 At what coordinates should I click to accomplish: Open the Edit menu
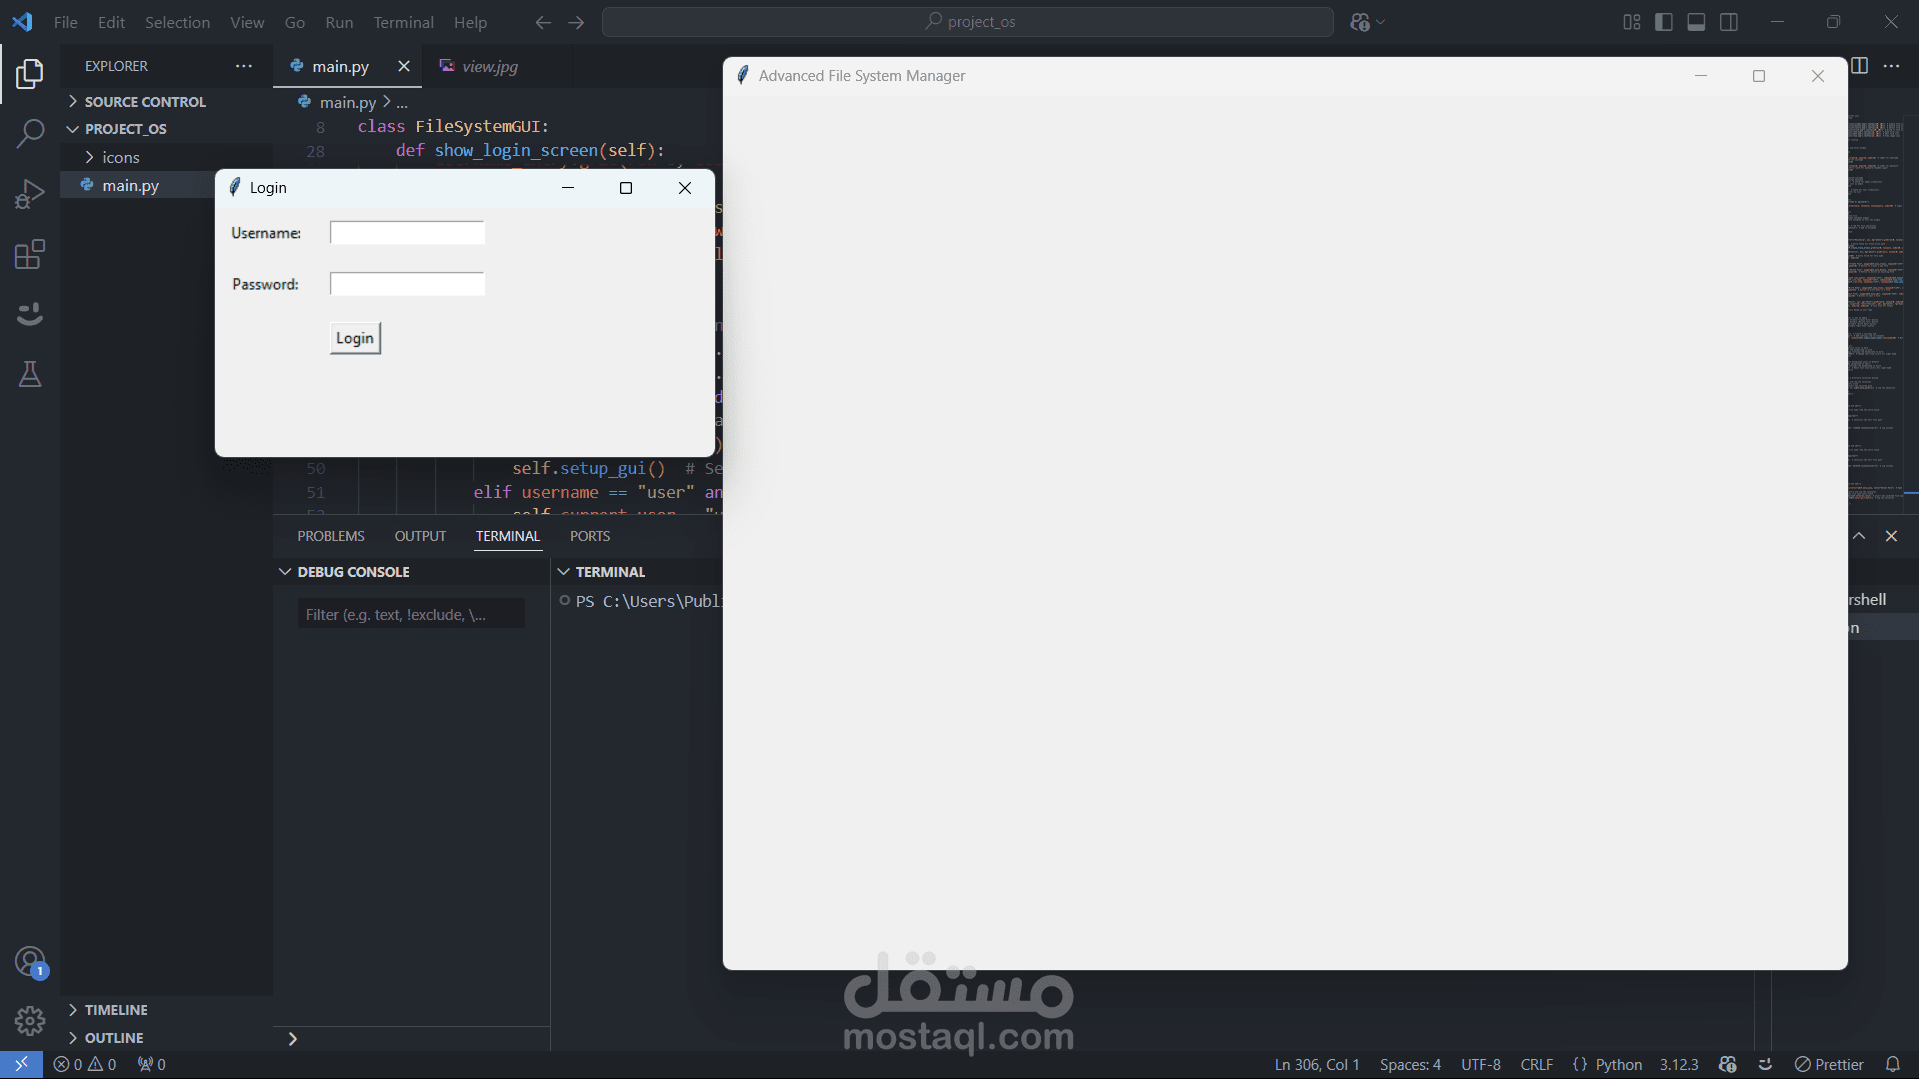(x=111, y=22)
